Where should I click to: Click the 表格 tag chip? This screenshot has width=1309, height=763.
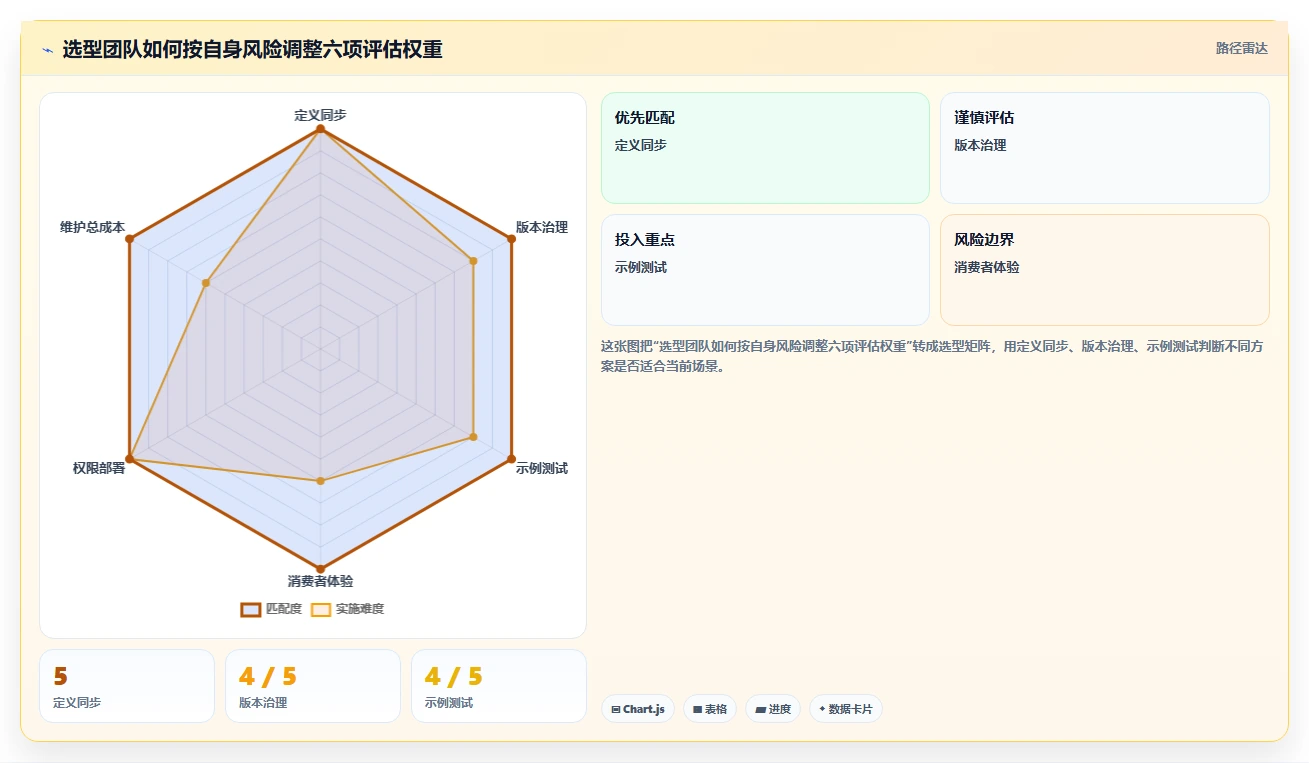[x=710, y=709]
